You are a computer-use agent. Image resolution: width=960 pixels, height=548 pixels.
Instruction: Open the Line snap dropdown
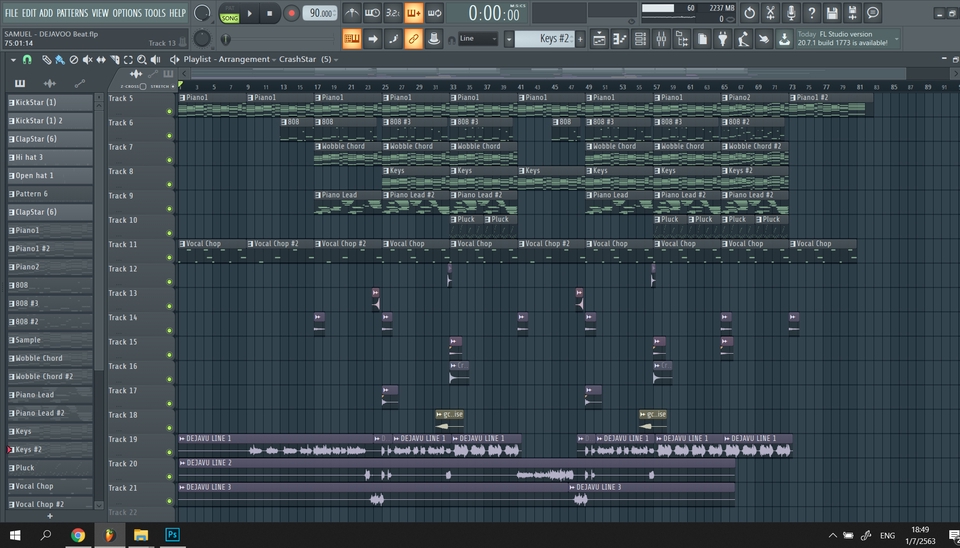[x=478, y=39]
